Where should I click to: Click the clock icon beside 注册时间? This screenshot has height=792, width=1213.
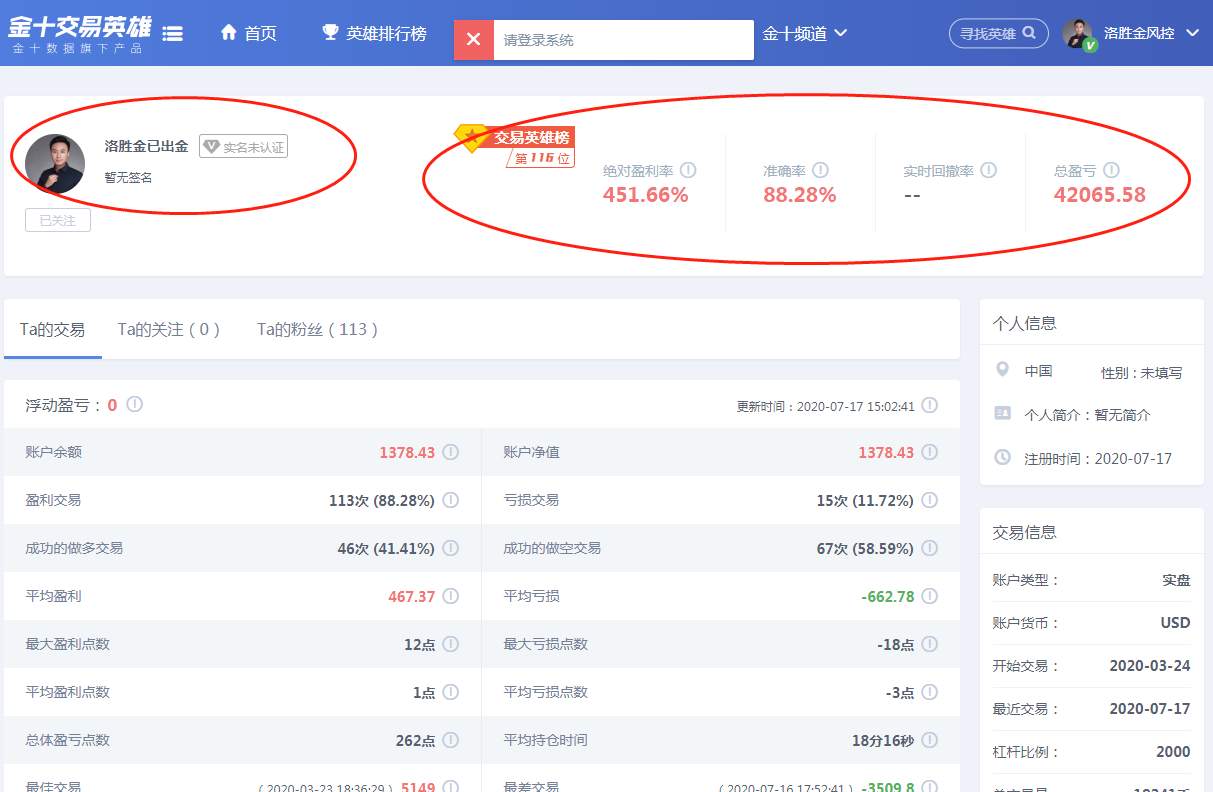pos(1003,457)
